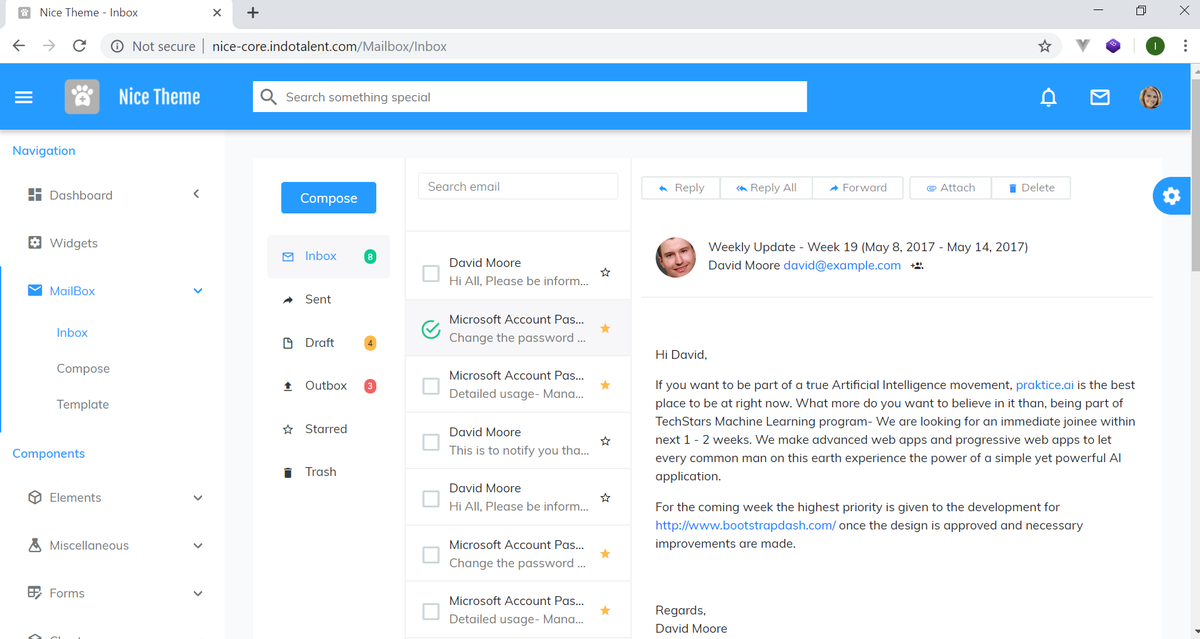The width and height of the screenshot is (1200, 639).
Task: Open the praktice.ai link in the email
Action: coord(1044,384)
